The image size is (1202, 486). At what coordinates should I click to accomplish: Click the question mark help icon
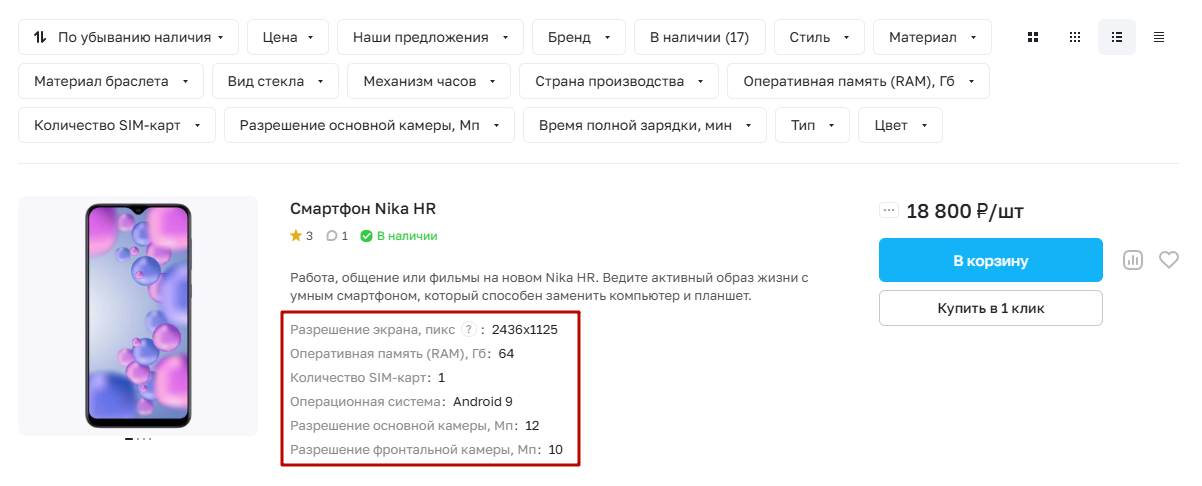468,330
